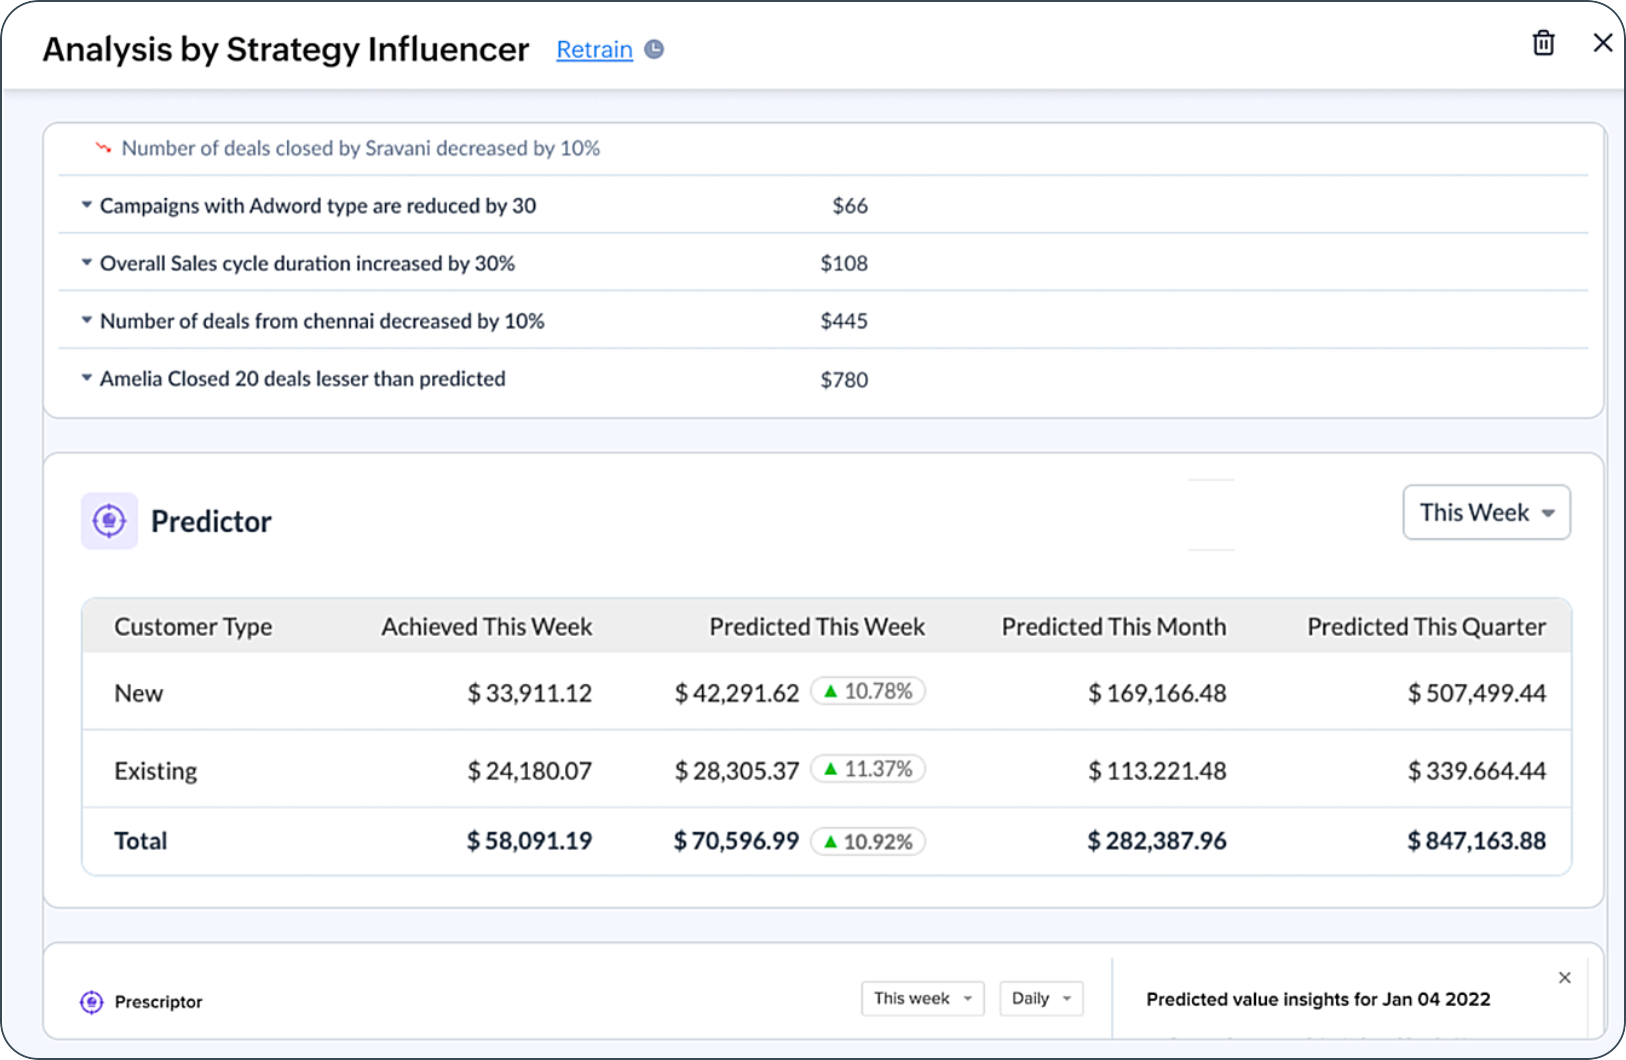Viewport: 1626px width, 1060px height.
Task: Click the 10.92% total growth badge
Action: point(867,841)
